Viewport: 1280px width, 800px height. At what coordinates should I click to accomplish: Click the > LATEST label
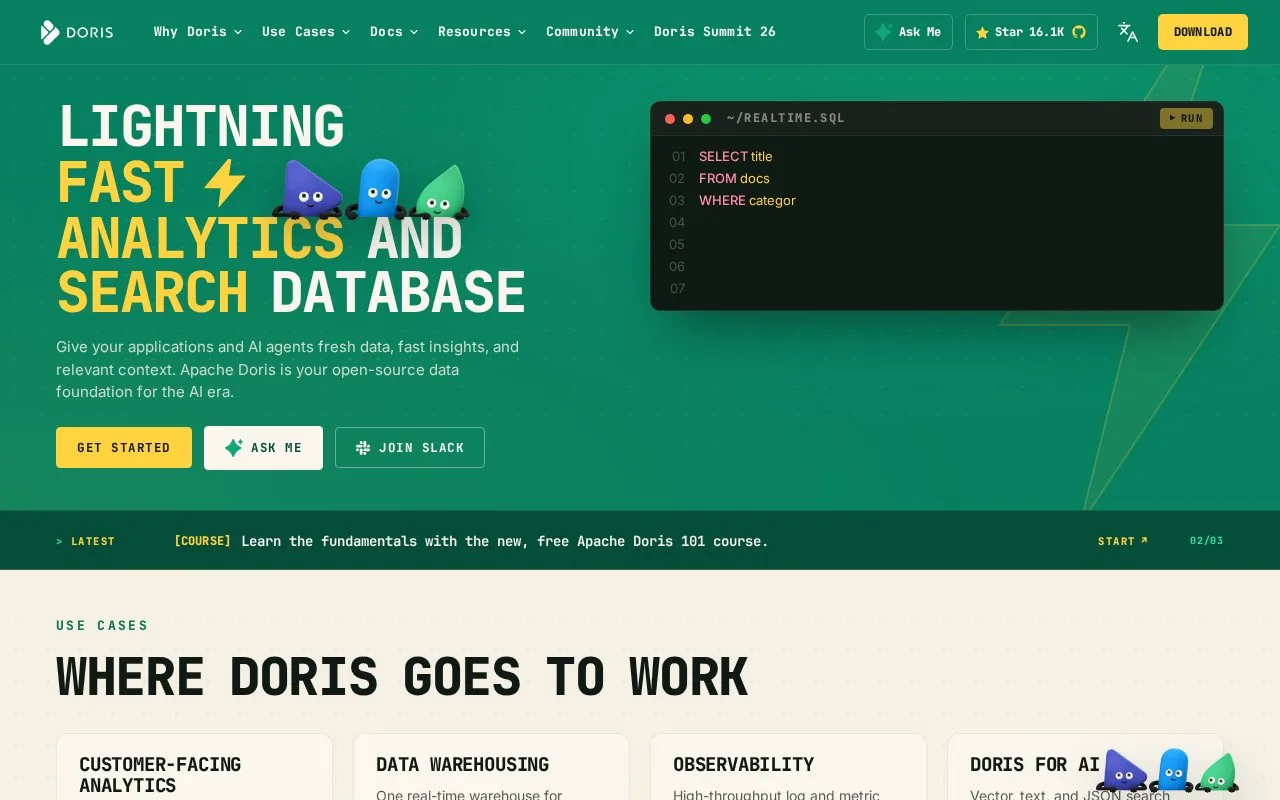pos(86,541)
